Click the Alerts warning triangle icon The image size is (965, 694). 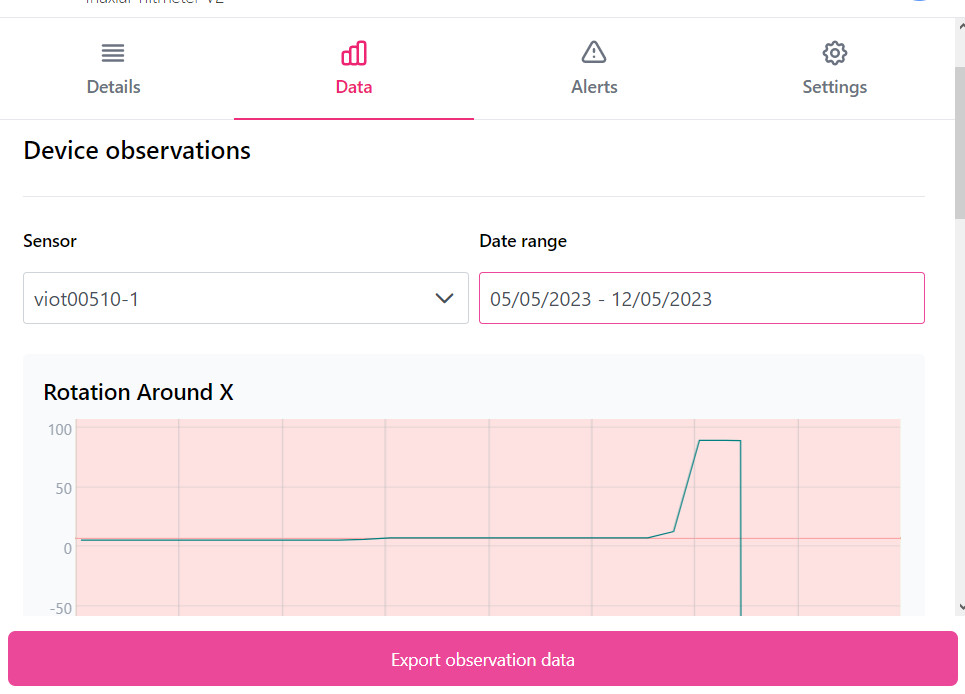click(594, 52)
